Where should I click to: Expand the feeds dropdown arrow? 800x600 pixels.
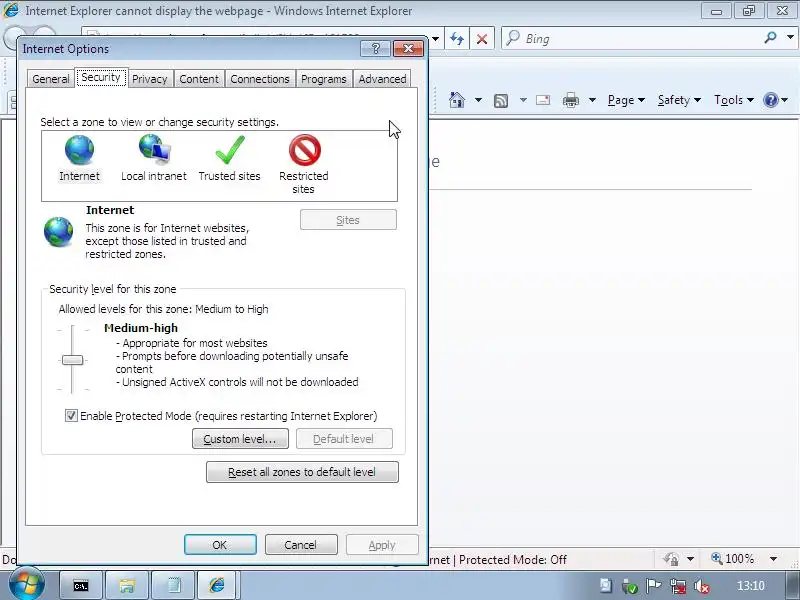523,100
